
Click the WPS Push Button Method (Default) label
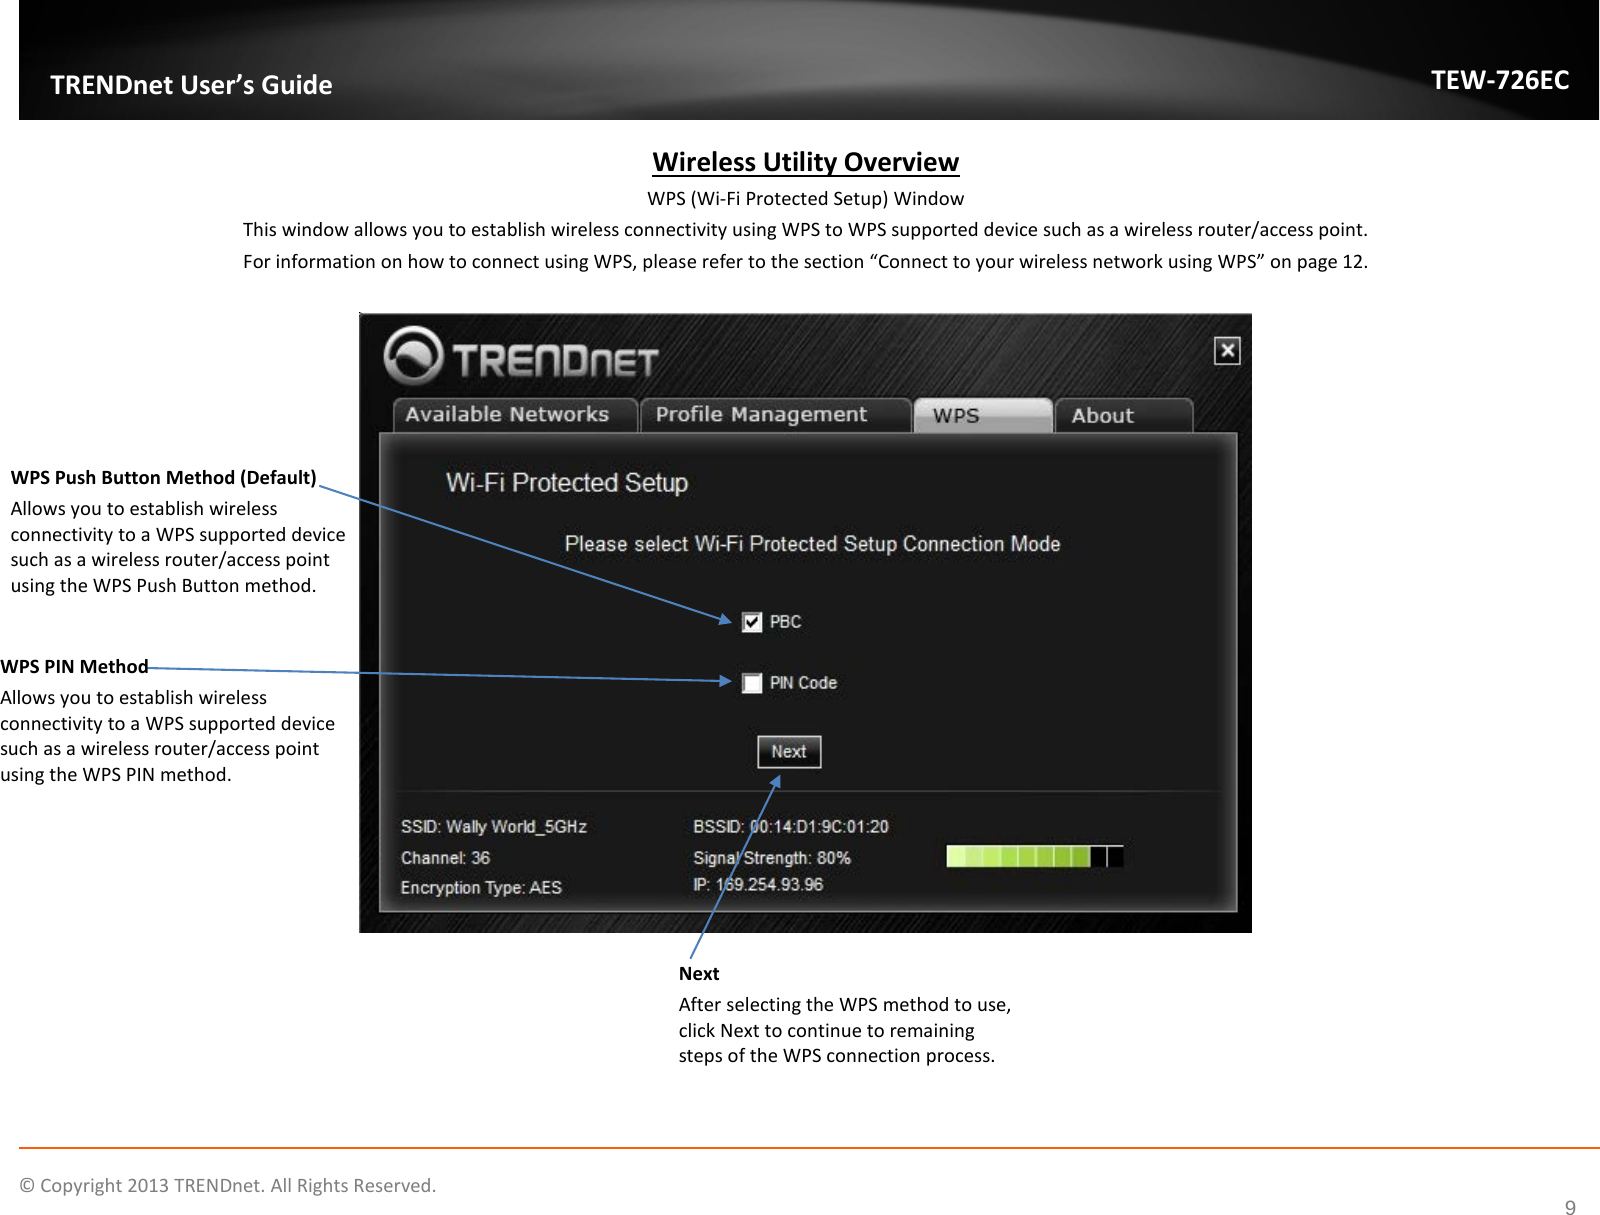(164, 478)
